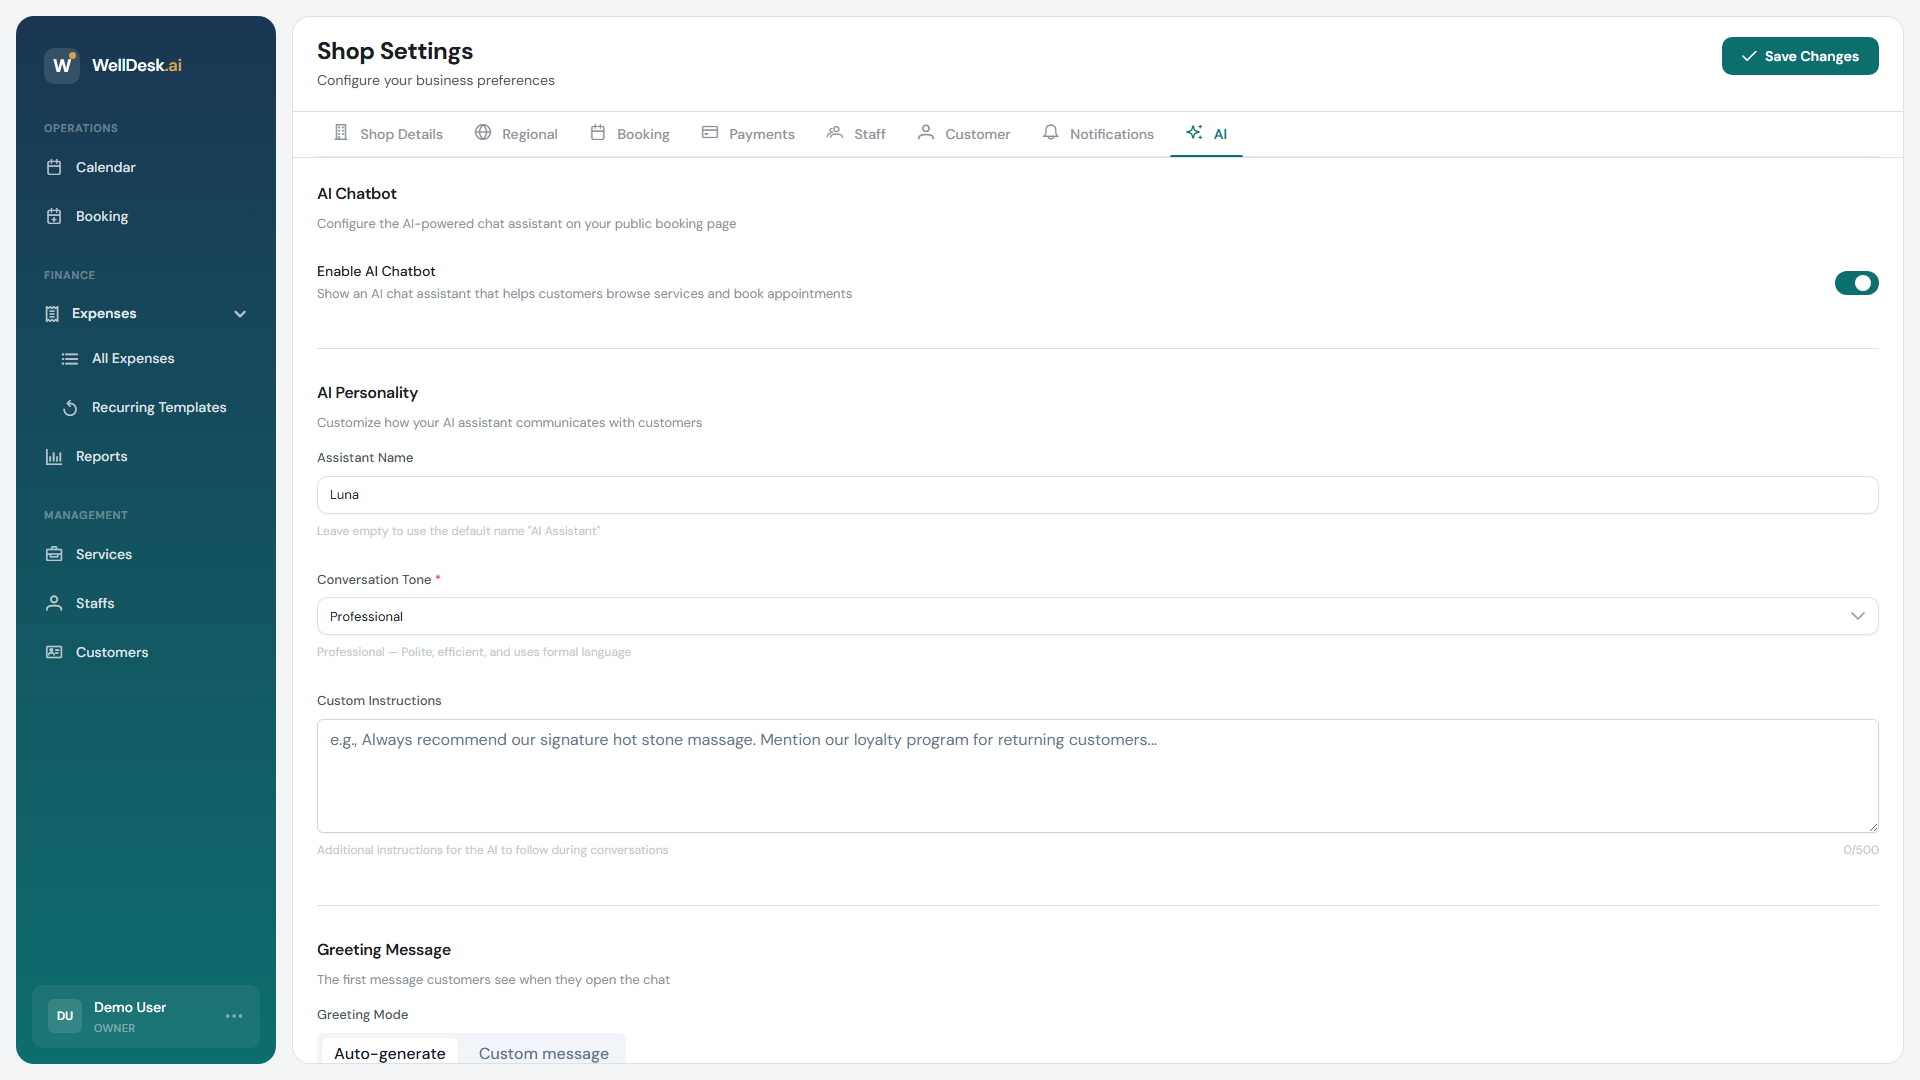Image resolution: width=1920 pixels, height=1080 pixels.
Task: Open the Calendar section in sidebar
Action: pos(106,167)
